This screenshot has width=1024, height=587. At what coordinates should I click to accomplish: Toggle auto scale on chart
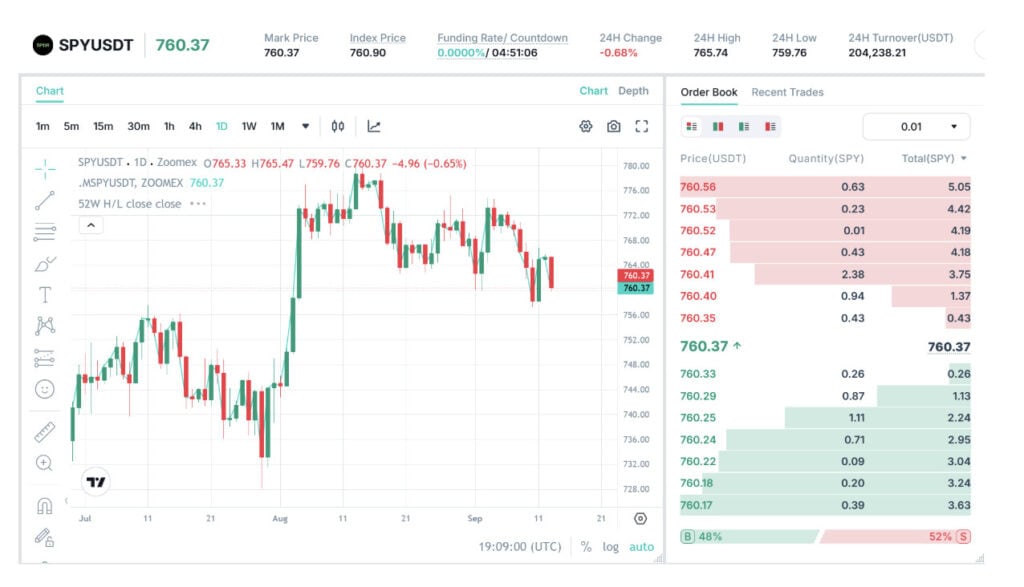tap(641, 547)
